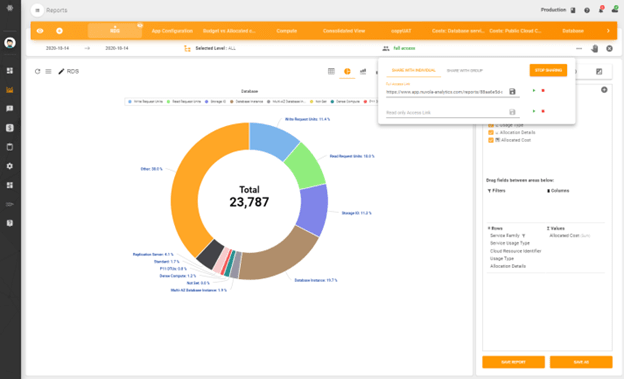Open notifications bell icon in header

point(601,10)
